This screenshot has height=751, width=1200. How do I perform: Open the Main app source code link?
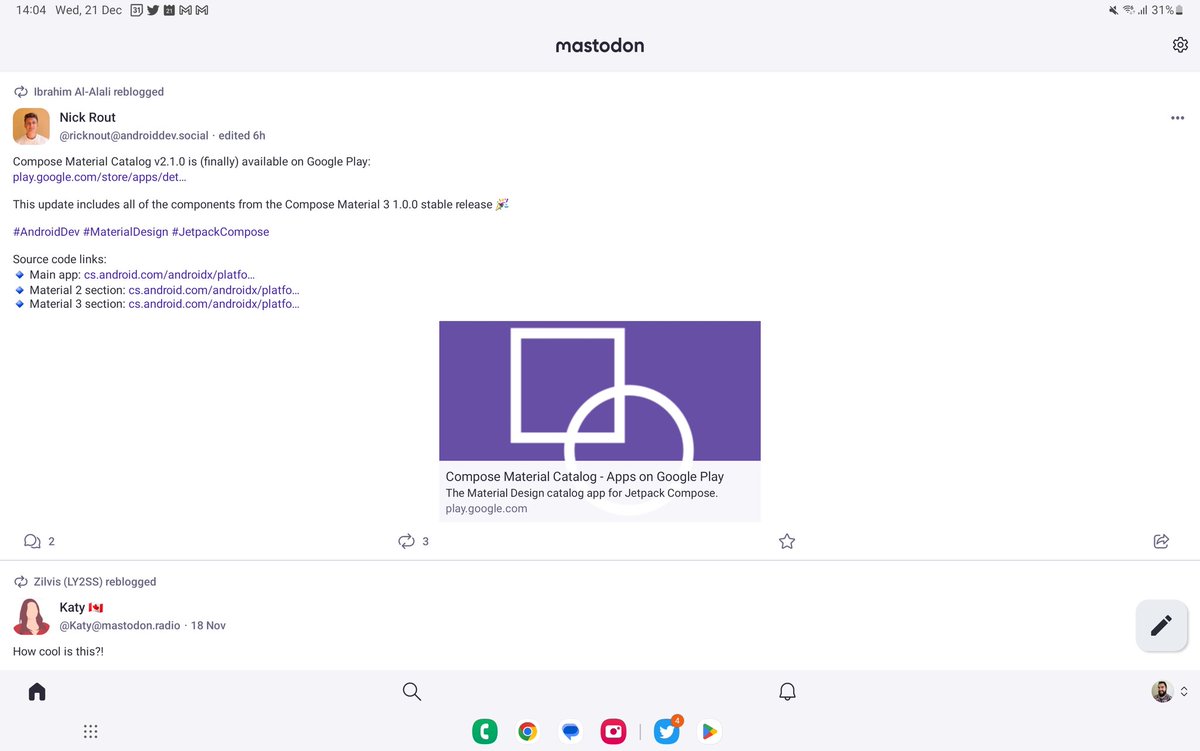(x=169, y=274)
